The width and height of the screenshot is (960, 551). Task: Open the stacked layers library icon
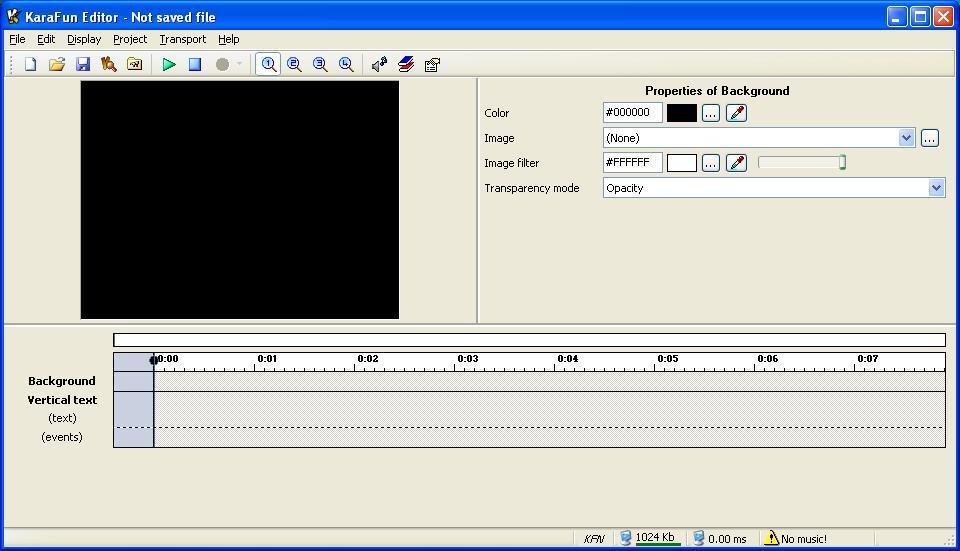(x=405, y=64)
